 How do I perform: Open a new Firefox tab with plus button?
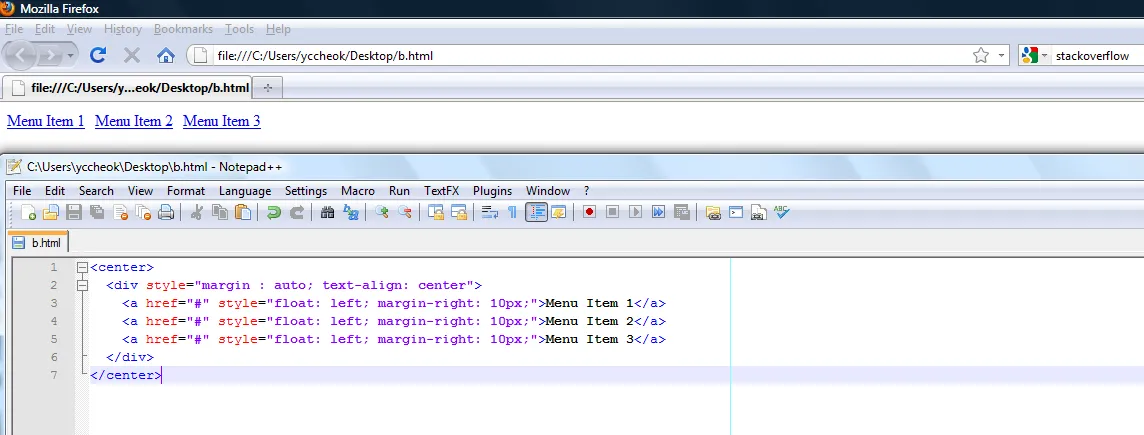[x=268, y=88]
